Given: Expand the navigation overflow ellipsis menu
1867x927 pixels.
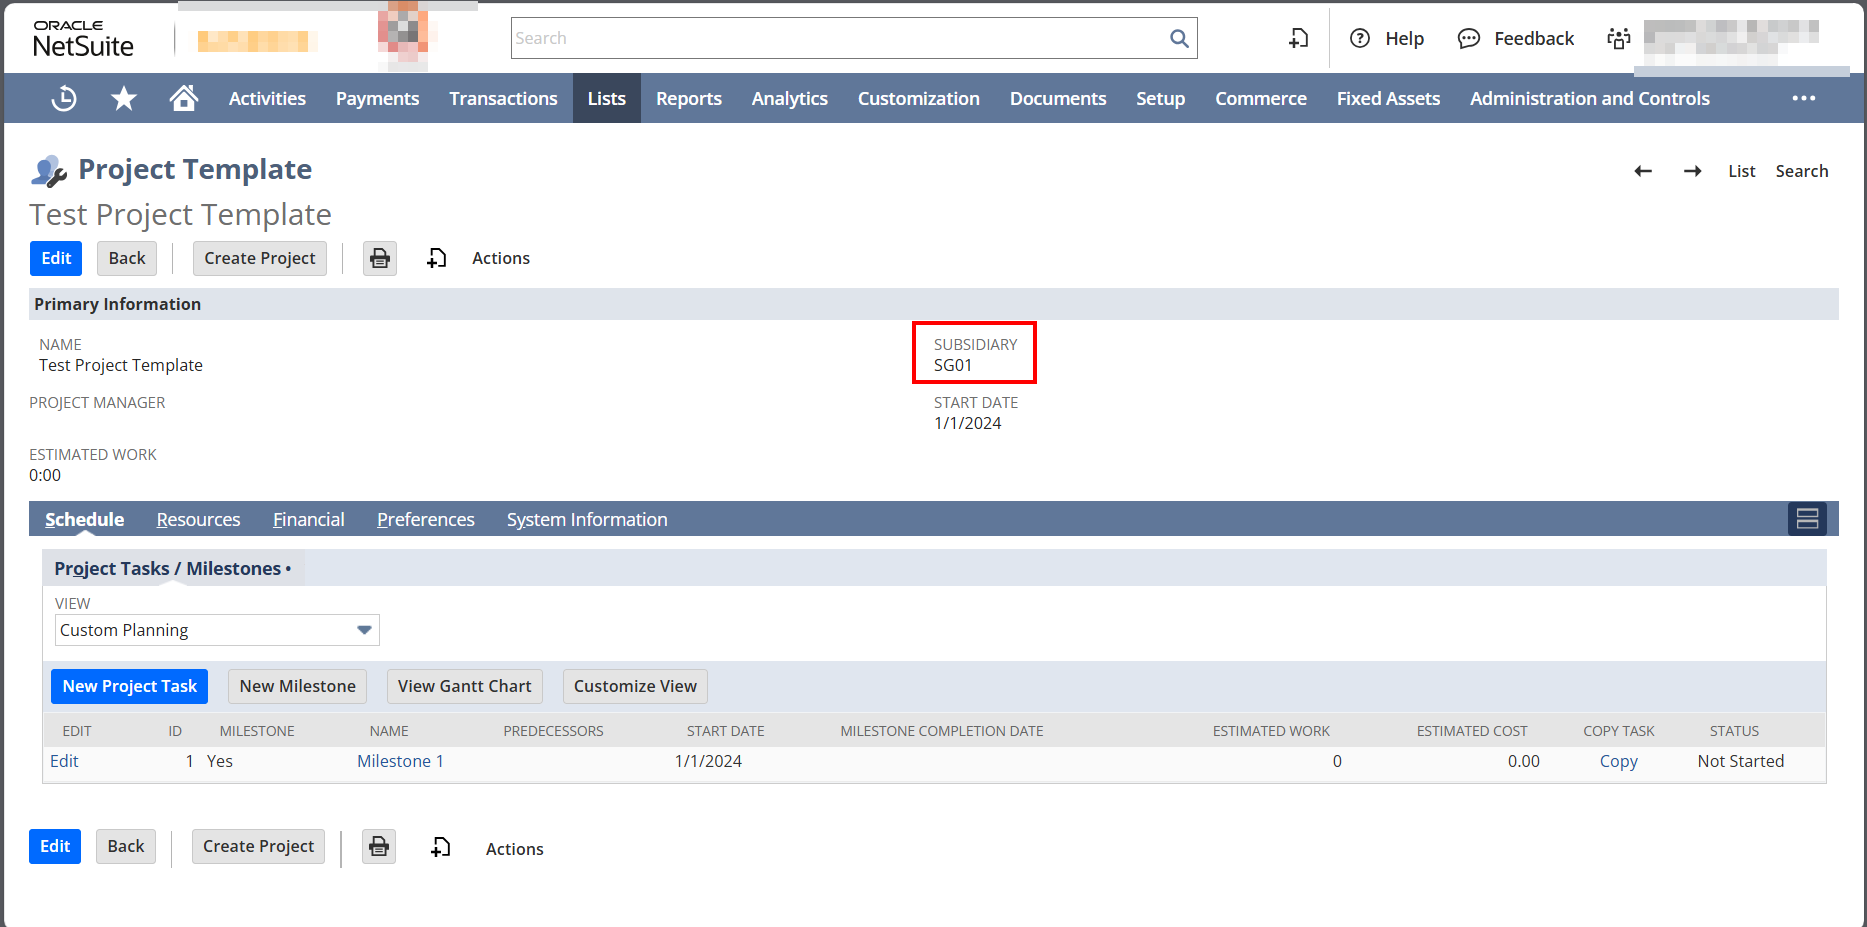Looking at the screenshot, I should tap(1803, 98).
